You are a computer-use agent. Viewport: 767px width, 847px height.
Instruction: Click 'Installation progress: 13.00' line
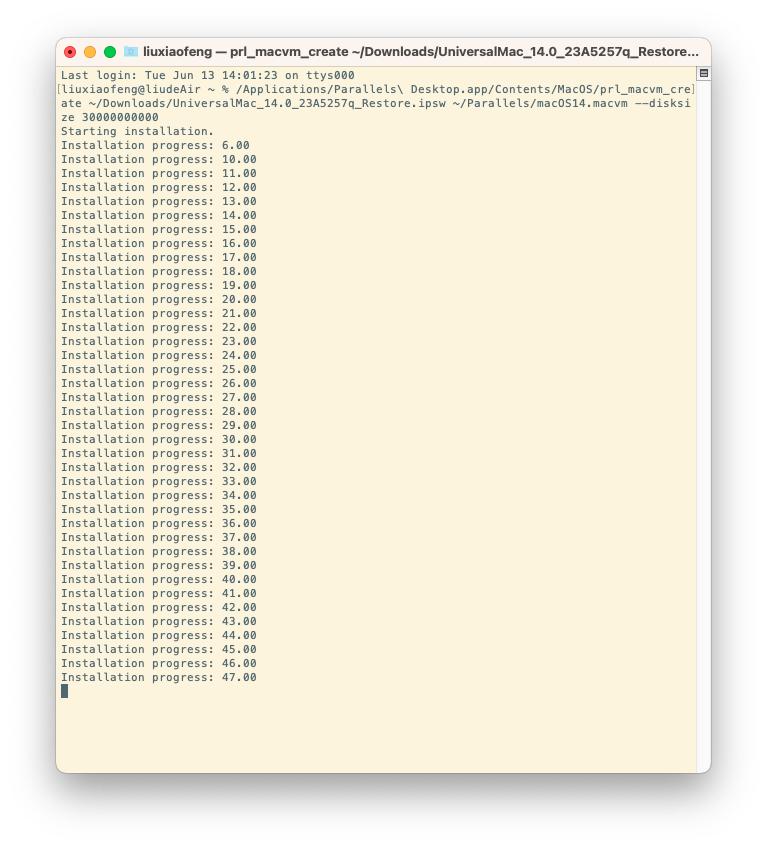158,201
